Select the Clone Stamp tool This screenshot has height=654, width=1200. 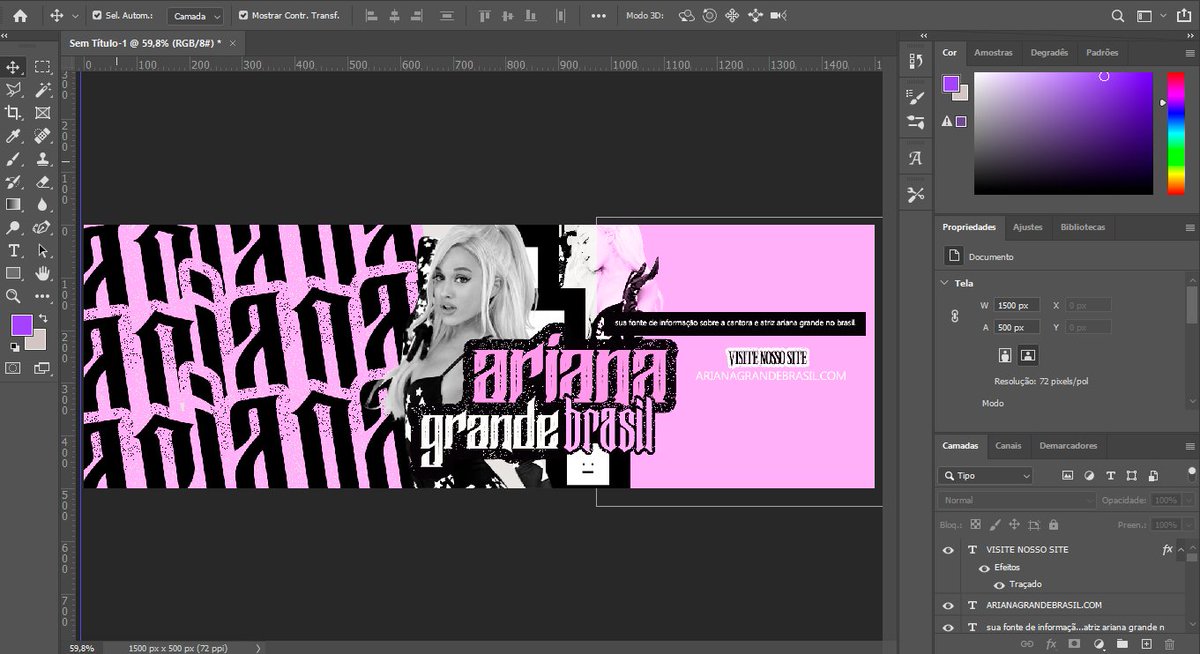click(x=43, y=159)
